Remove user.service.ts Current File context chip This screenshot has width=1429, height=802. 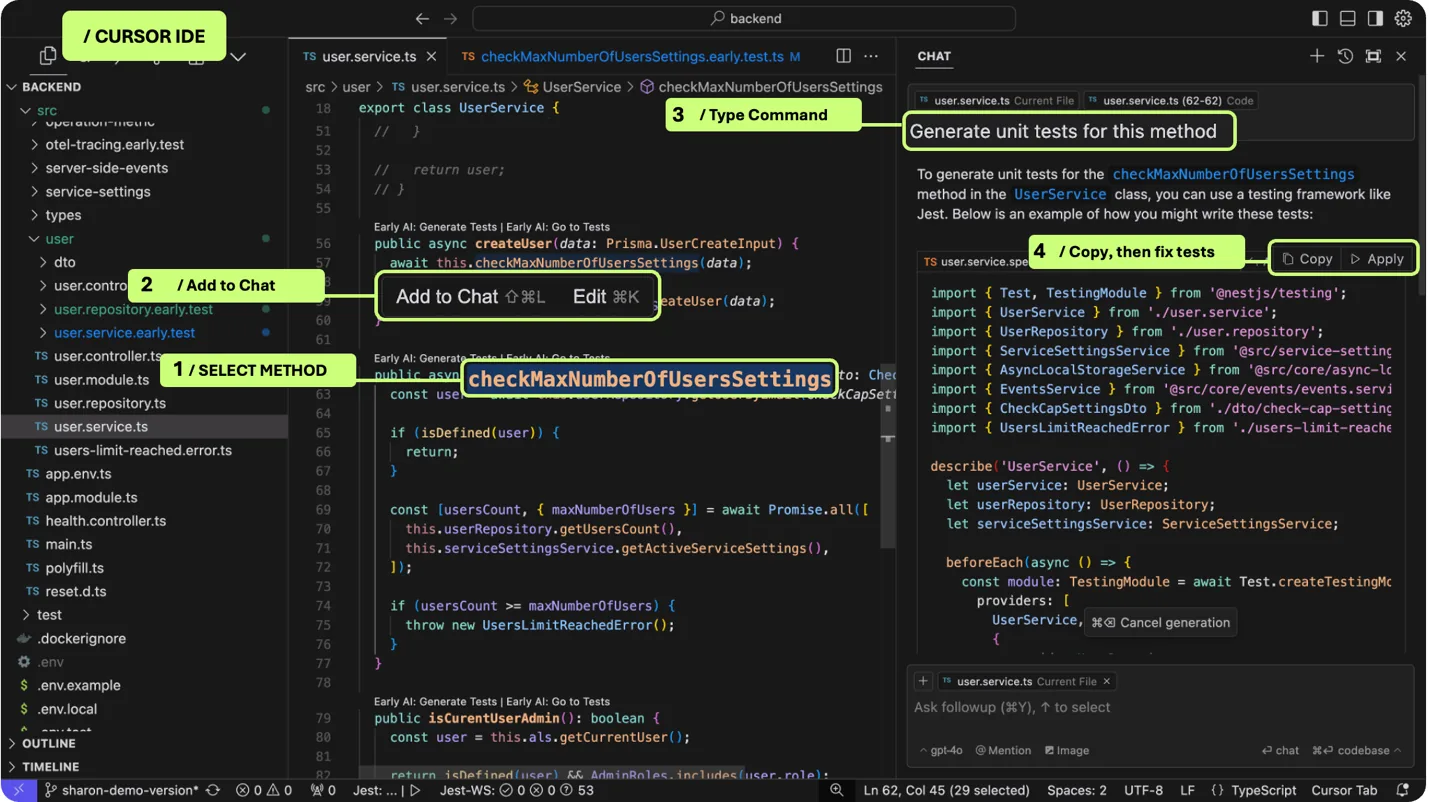click(1107, 682)
